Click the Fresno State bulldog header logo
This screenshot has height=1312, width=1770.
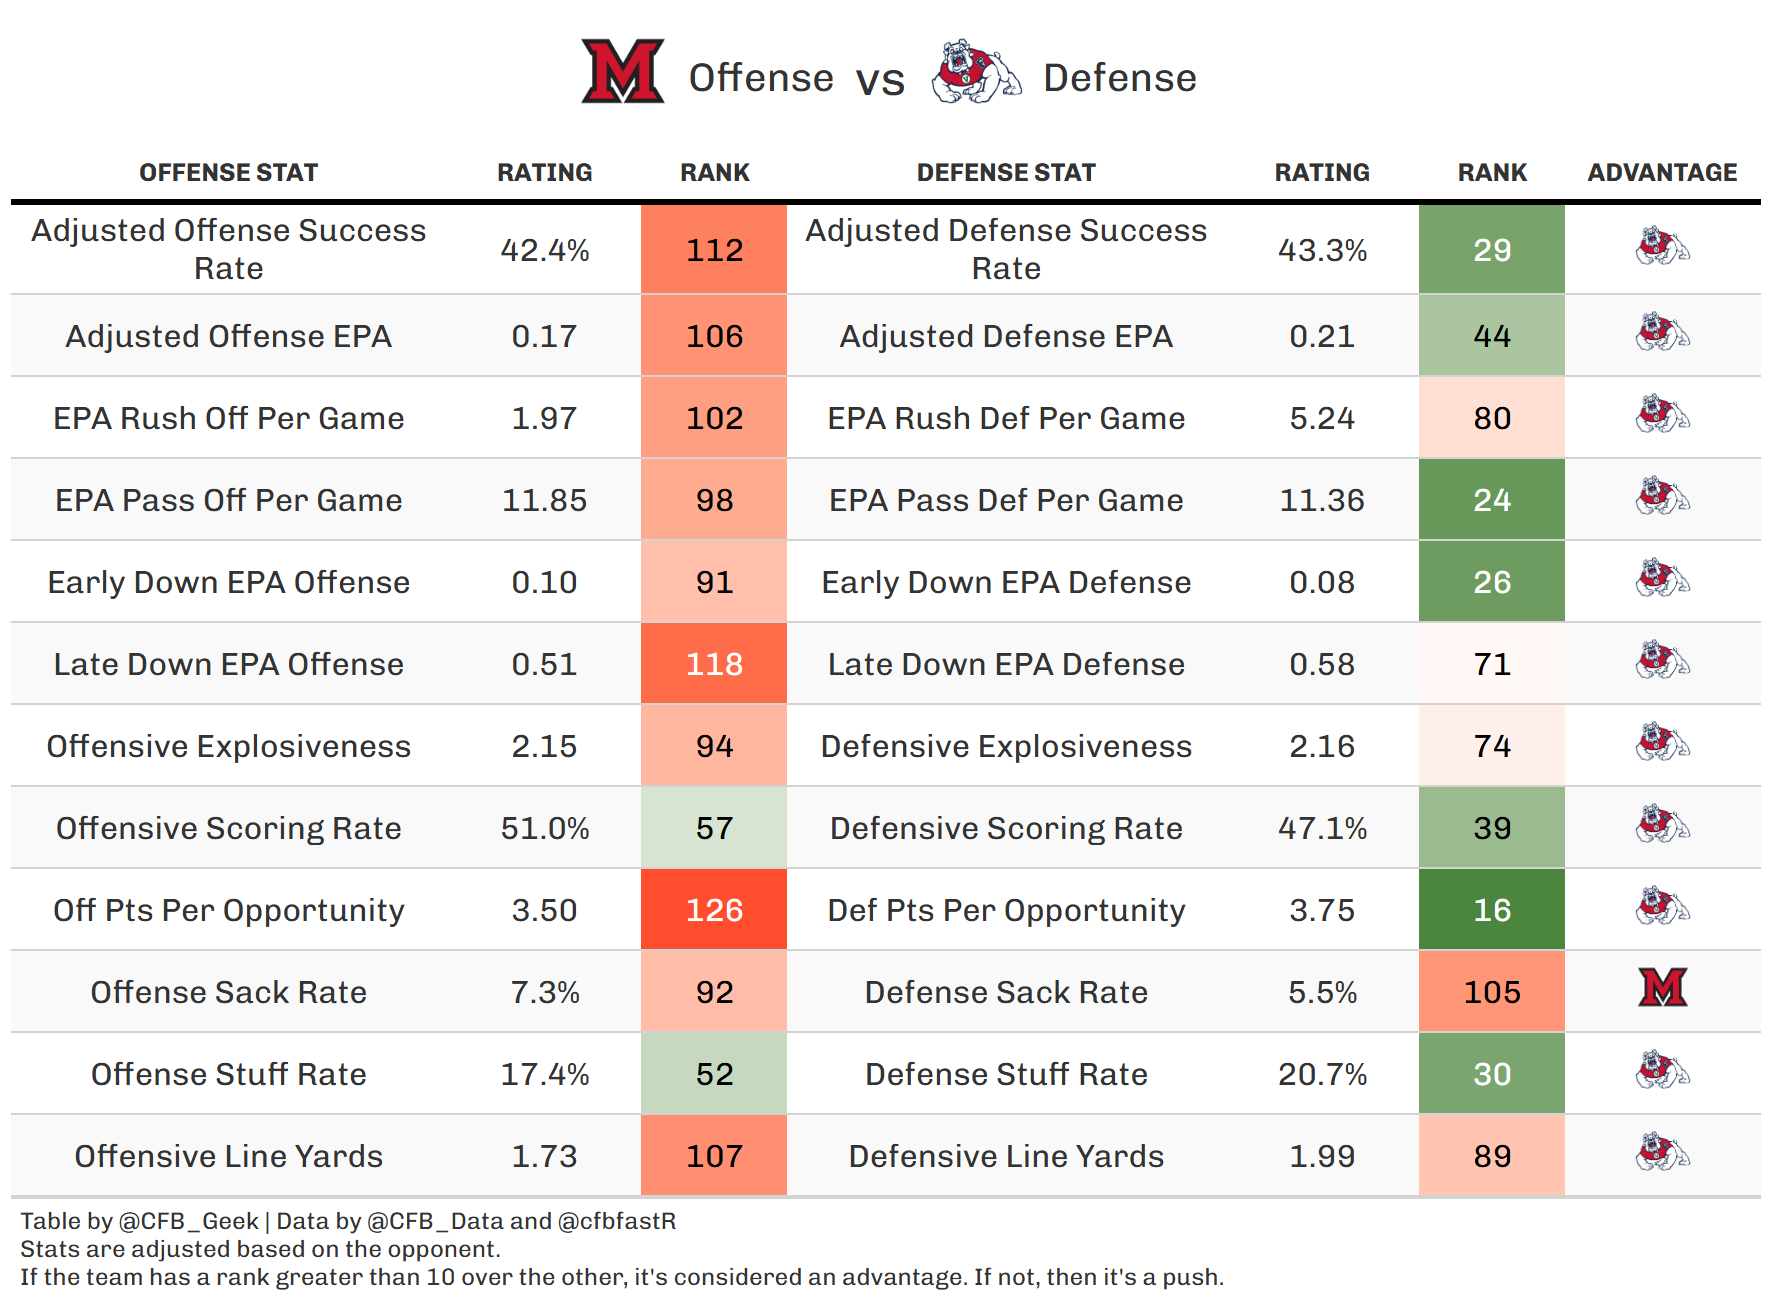tap(975, 72)
